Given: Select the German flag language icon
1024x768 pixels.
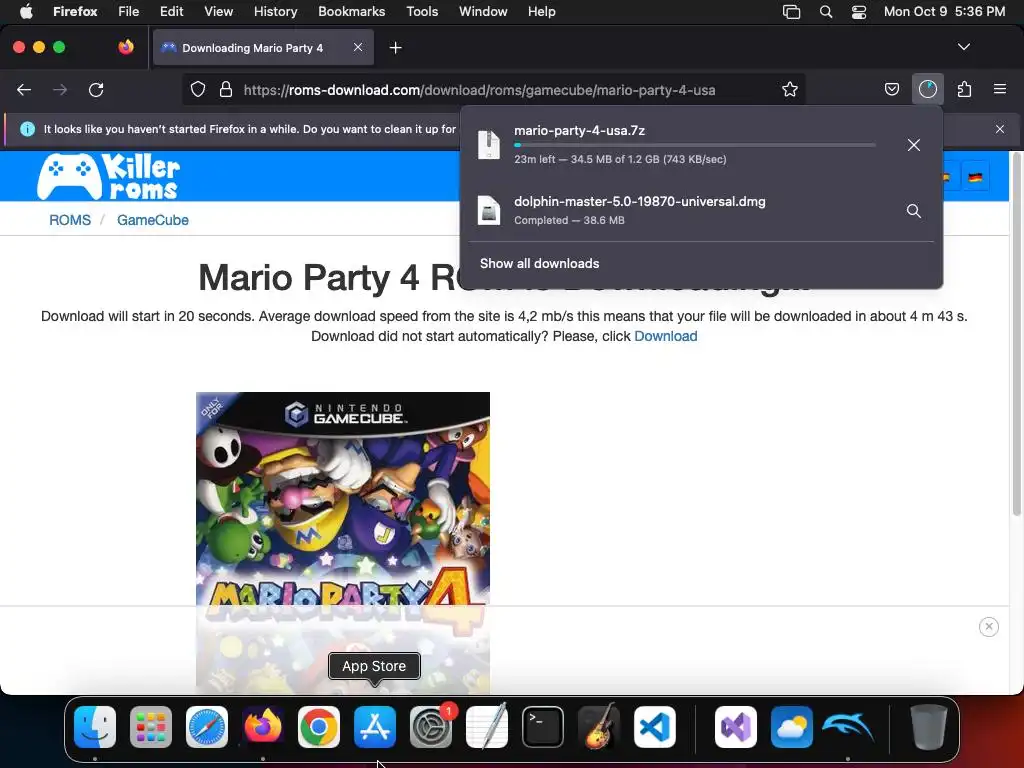Looking at the screenshot, I should (x=975, y=177).
